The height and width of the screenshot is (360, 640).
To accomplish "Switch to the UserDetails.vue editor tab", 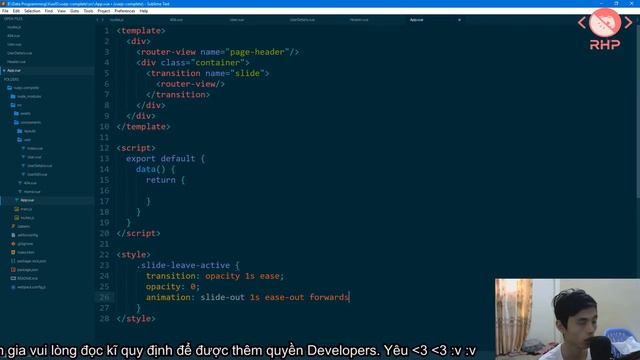I will [302, 20].
